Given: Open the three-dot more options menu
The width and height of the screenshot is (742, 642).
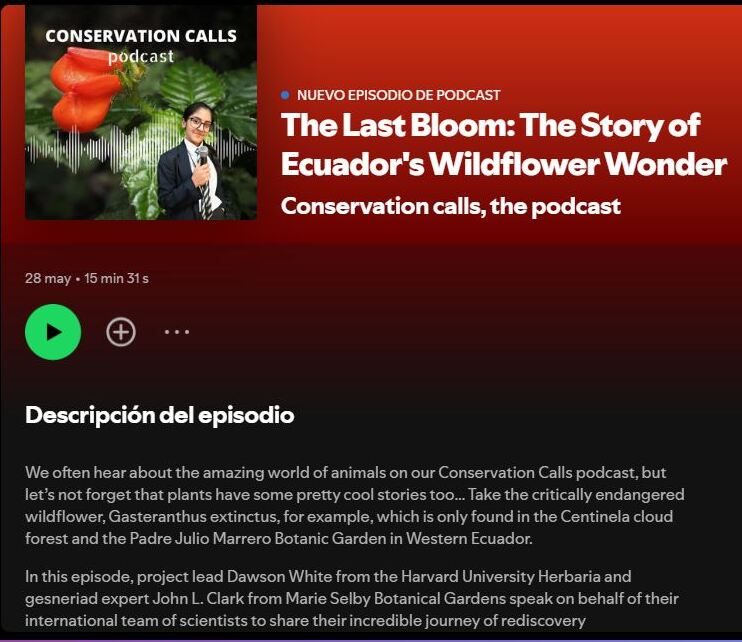Looking at the screenshot, I should pyautogui.click(x=177, y=332).
